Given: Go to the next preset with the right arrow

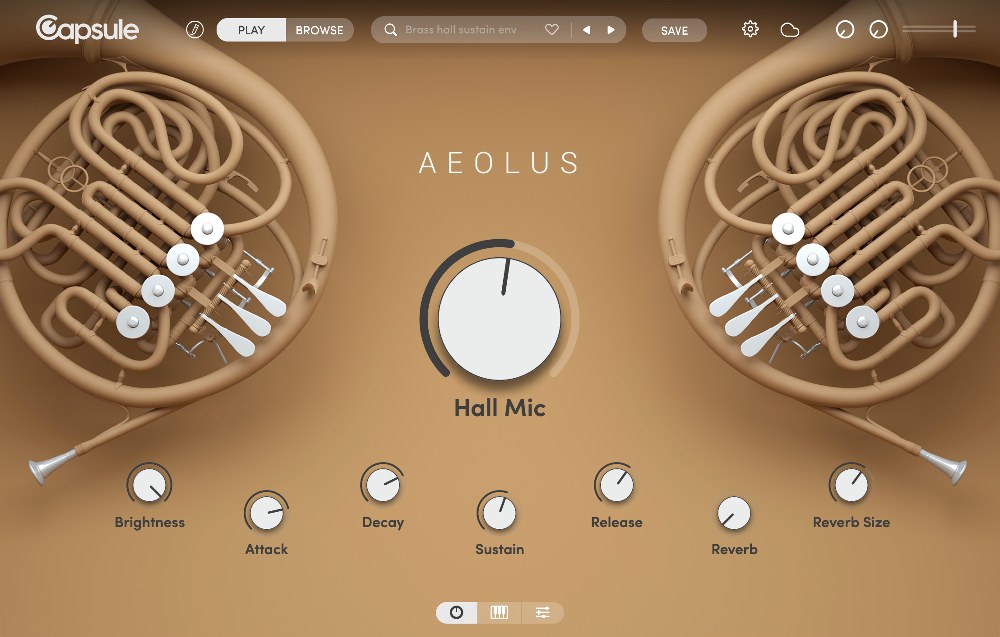Looking at the screenshot, I should click(612, 30).
